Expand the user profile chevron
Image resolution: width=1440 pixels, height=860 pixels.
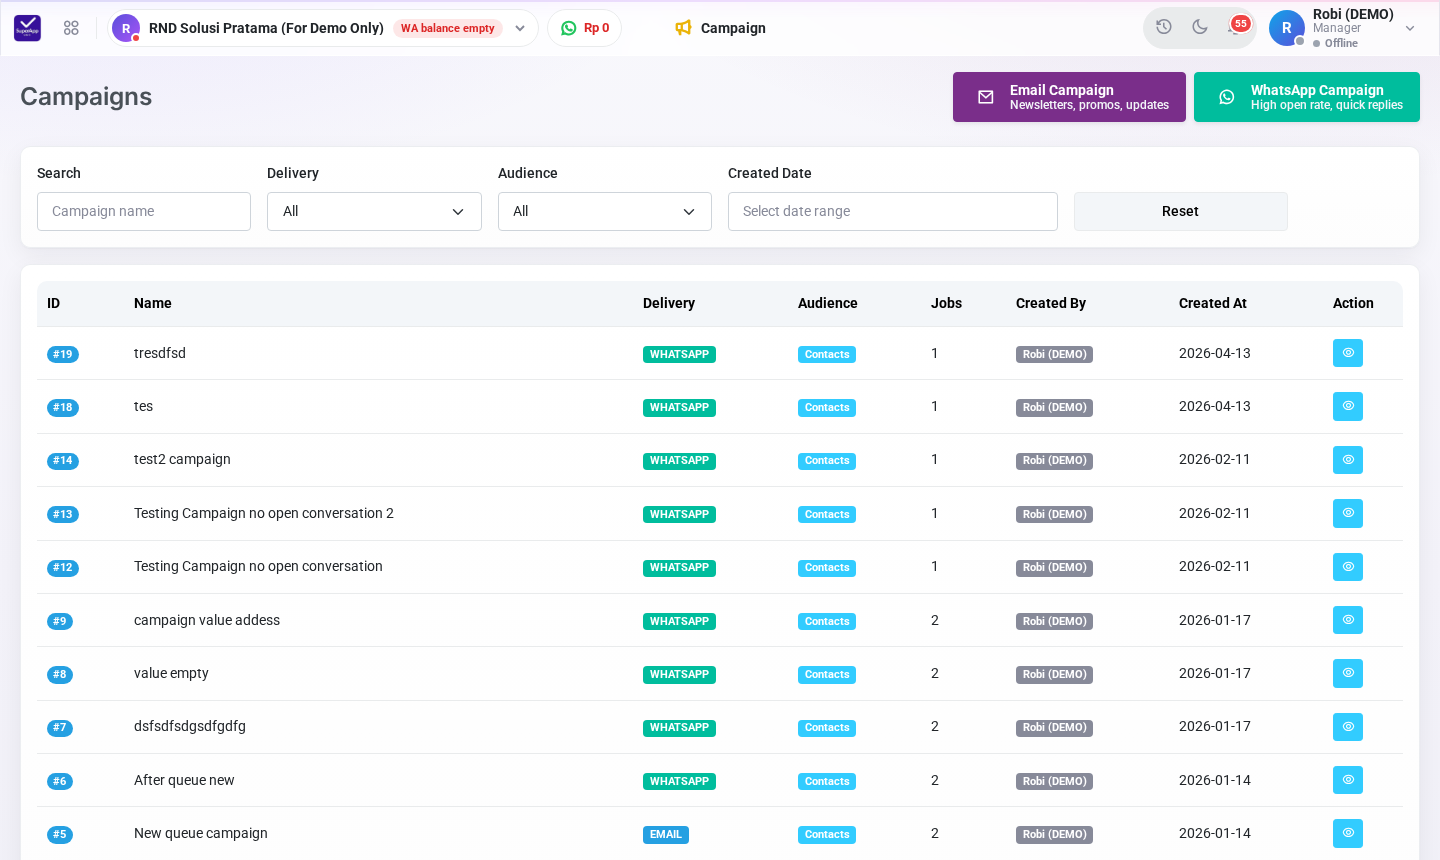point(1410,28)
